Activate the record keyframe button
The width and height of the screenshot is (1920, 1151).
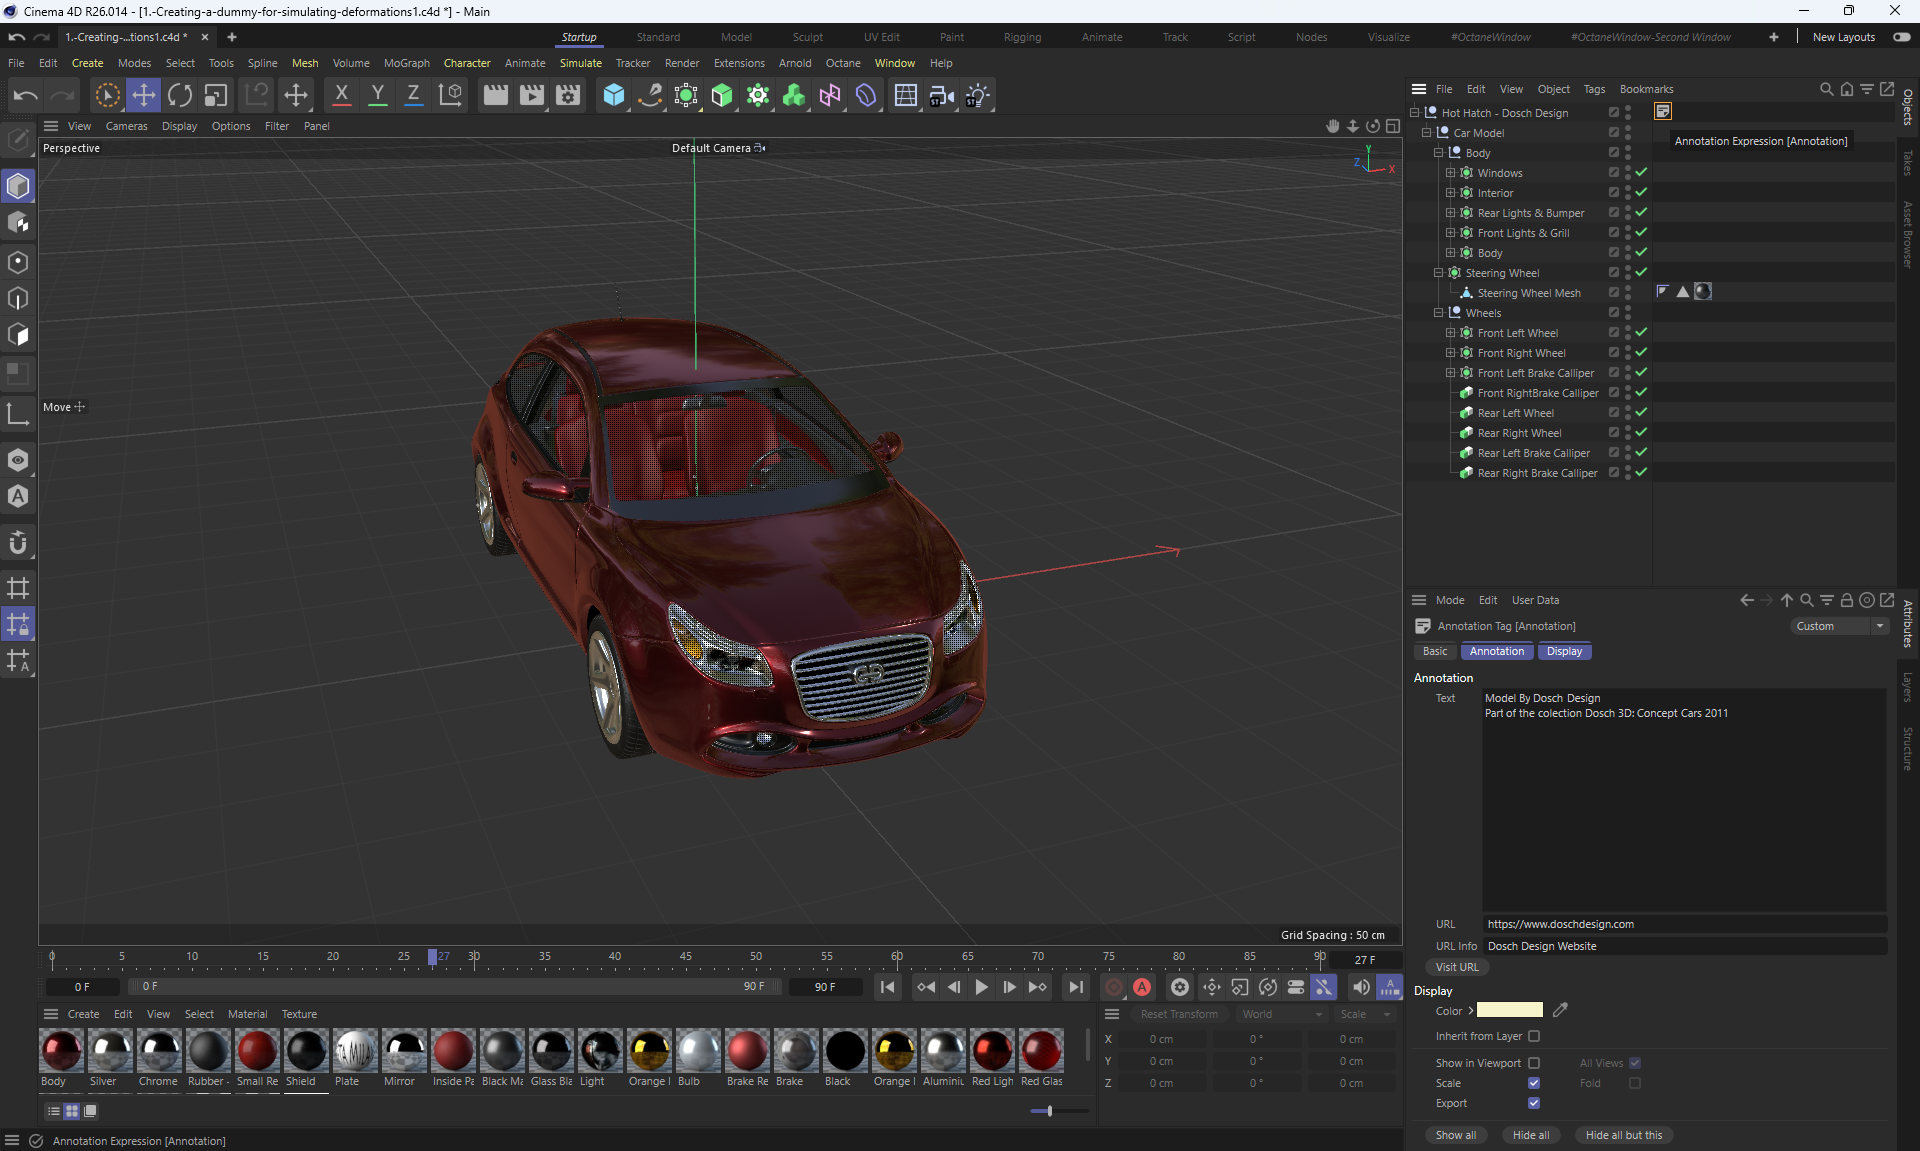coord(1113,987)
